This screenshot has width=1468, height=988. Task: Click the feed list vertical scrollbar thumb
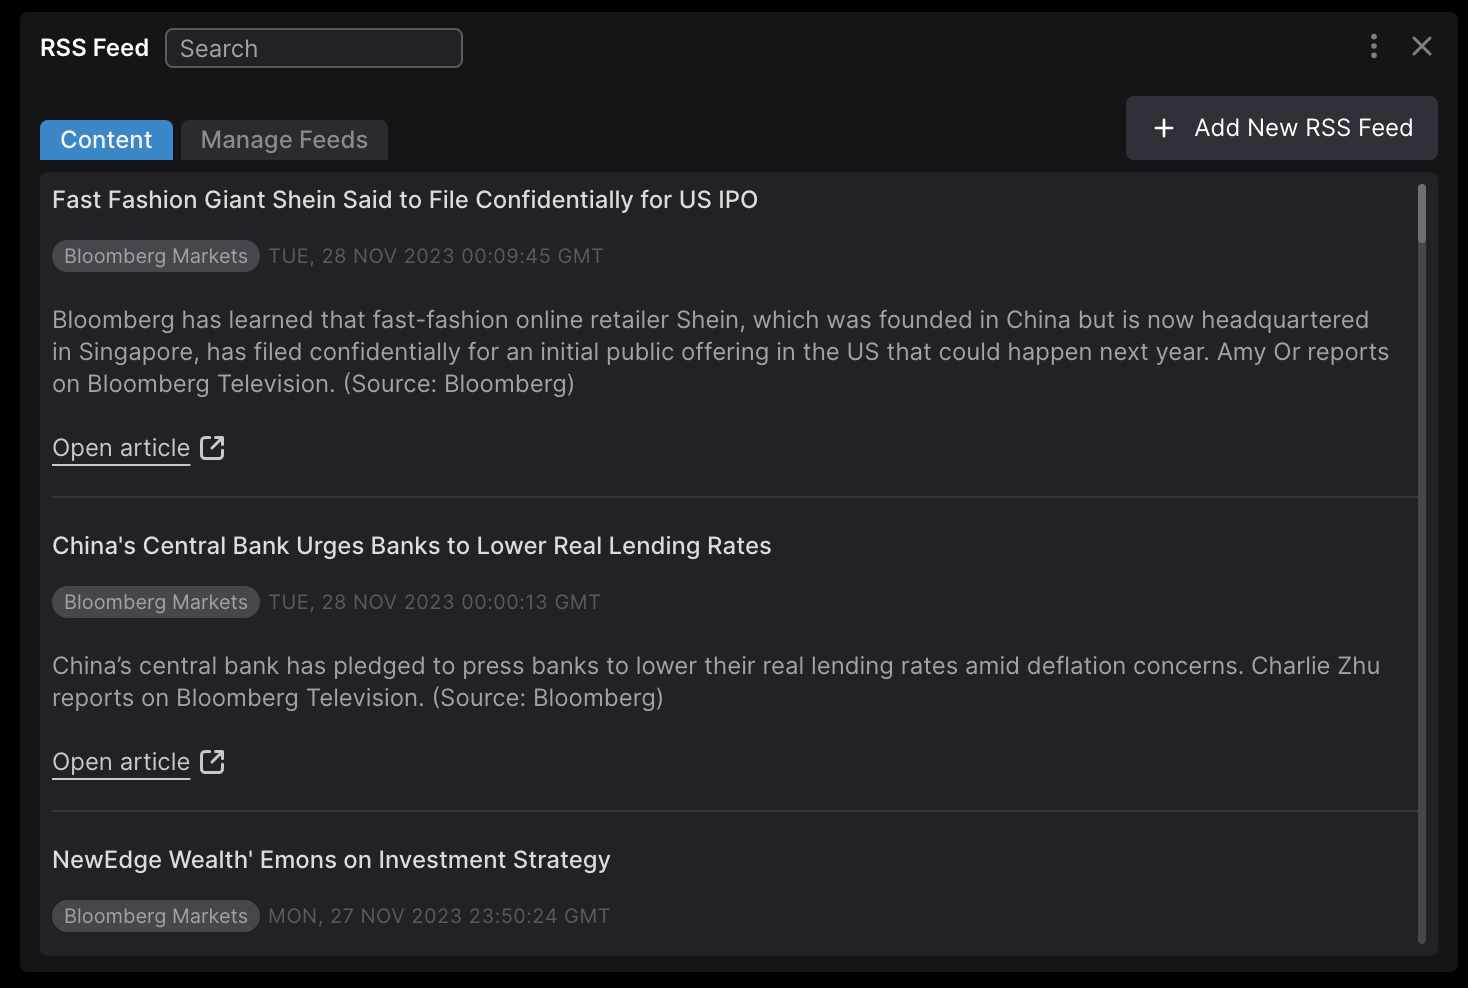click(x=1422, y=213)
